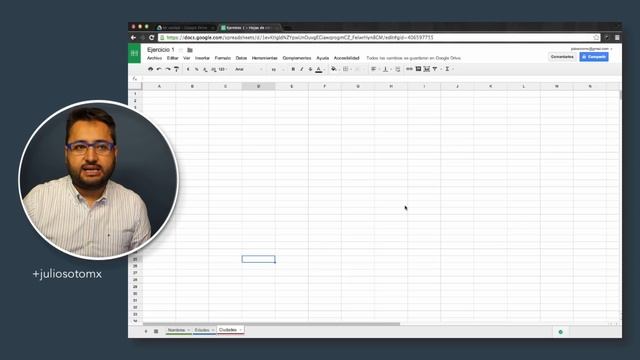Screen dimensions: 640x360
Task: Select the paint format tool
Action: coord(176,69)
